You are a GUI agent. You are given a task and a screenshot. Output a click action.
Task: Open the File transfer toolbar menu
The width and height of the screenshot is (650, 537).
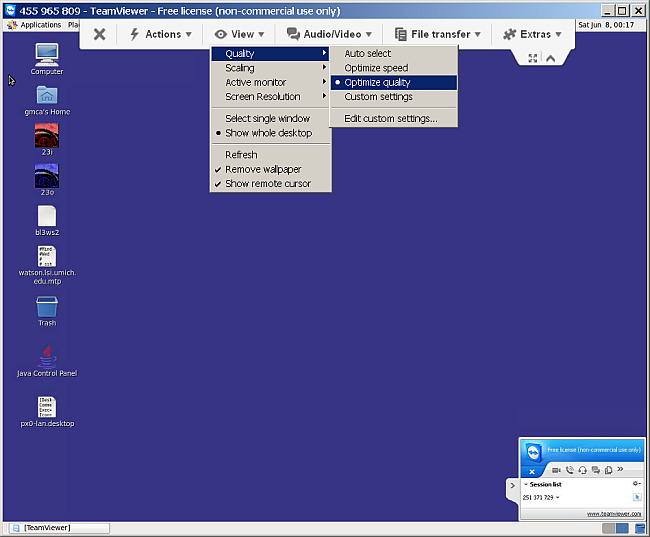click(438, 34)
